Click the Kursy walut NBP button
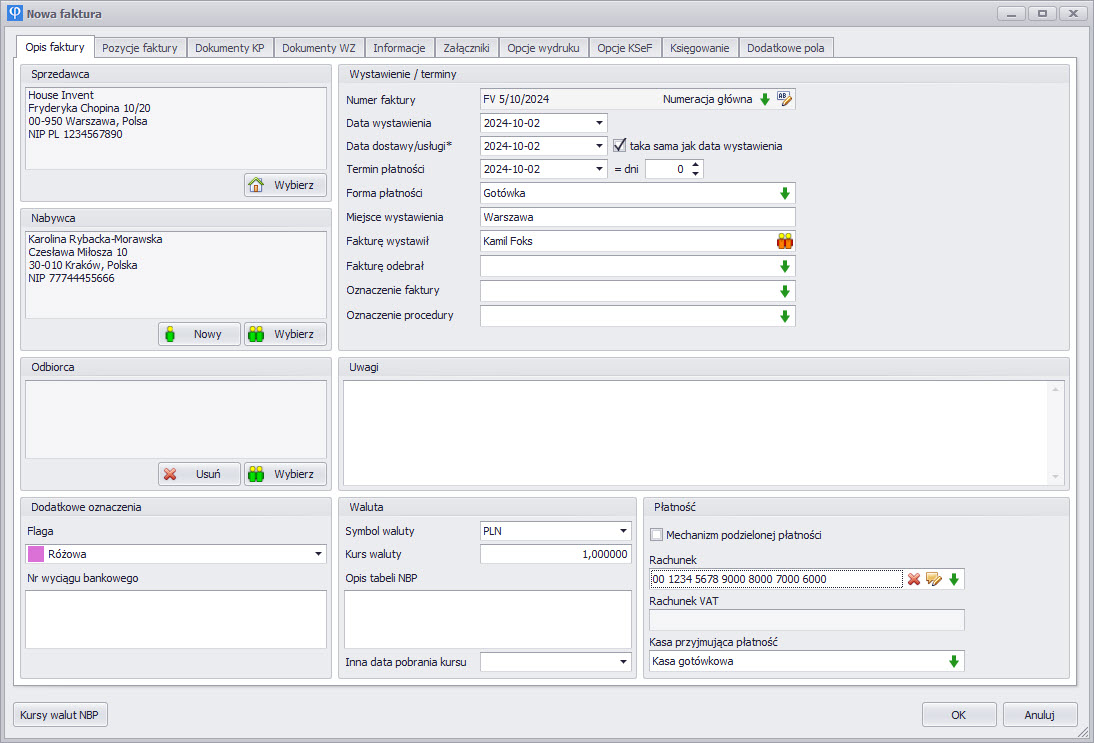The image size is (1094, 743). (61, 715)
